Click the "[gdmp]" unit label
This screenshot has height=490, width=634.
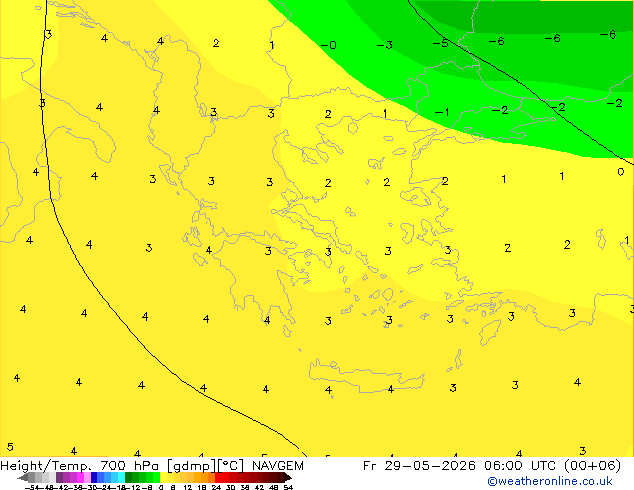192,466
